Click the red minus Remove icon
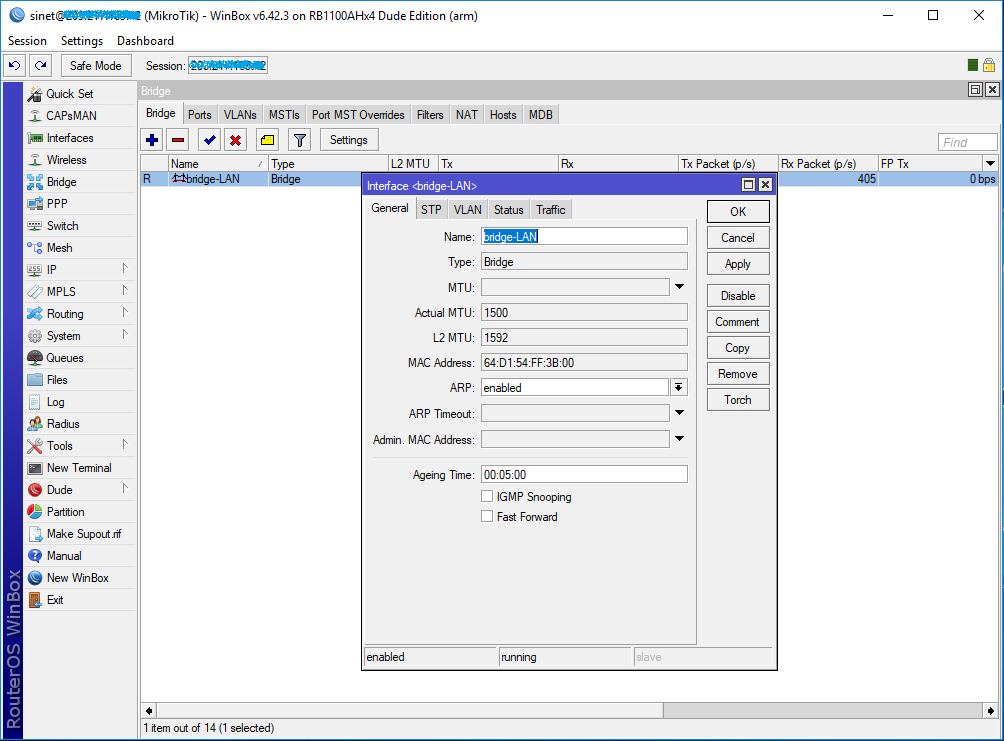The width and height of the screenshot is (1004, 741). point(178,140)
